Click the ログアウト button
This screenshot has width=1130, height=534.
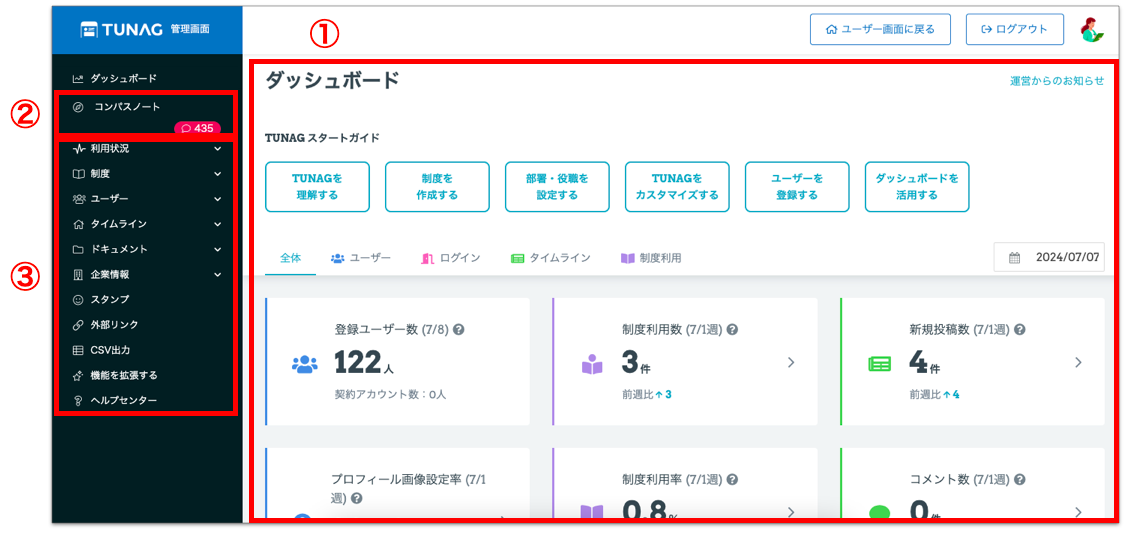[x=1015, y=30]
